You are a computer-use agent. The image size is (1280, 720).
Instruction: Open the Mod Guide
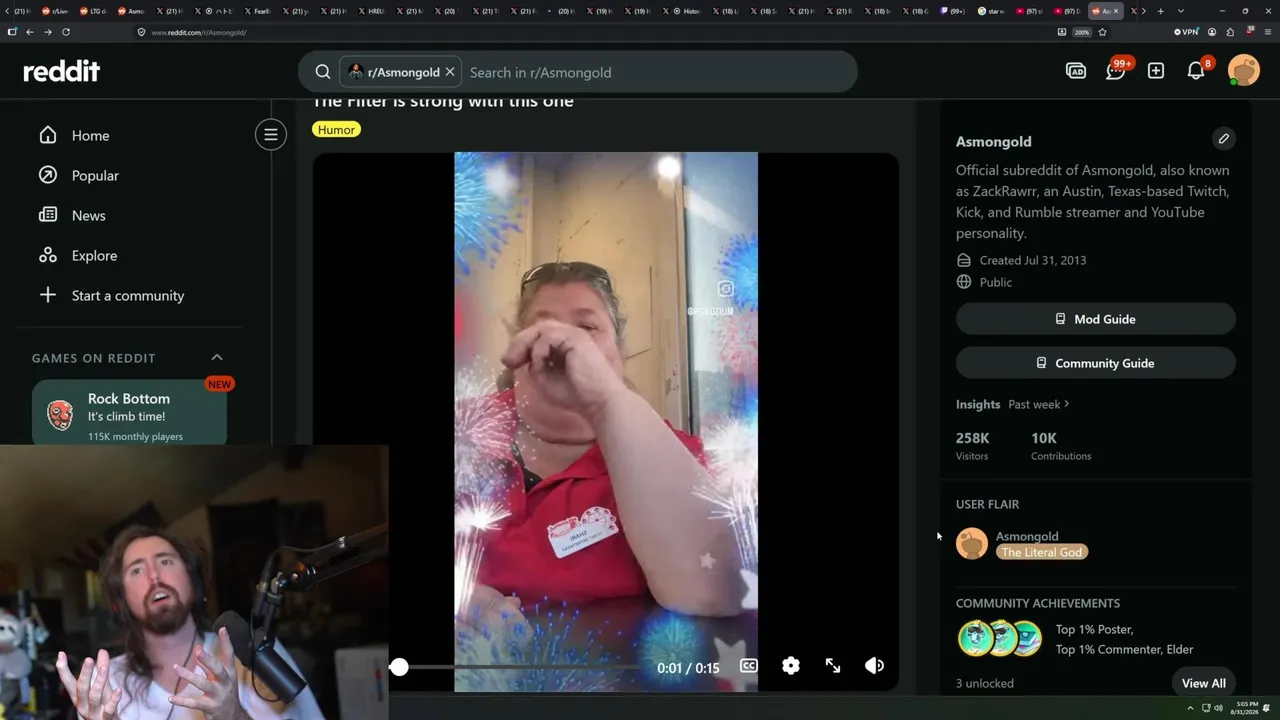coord(1096,319)
